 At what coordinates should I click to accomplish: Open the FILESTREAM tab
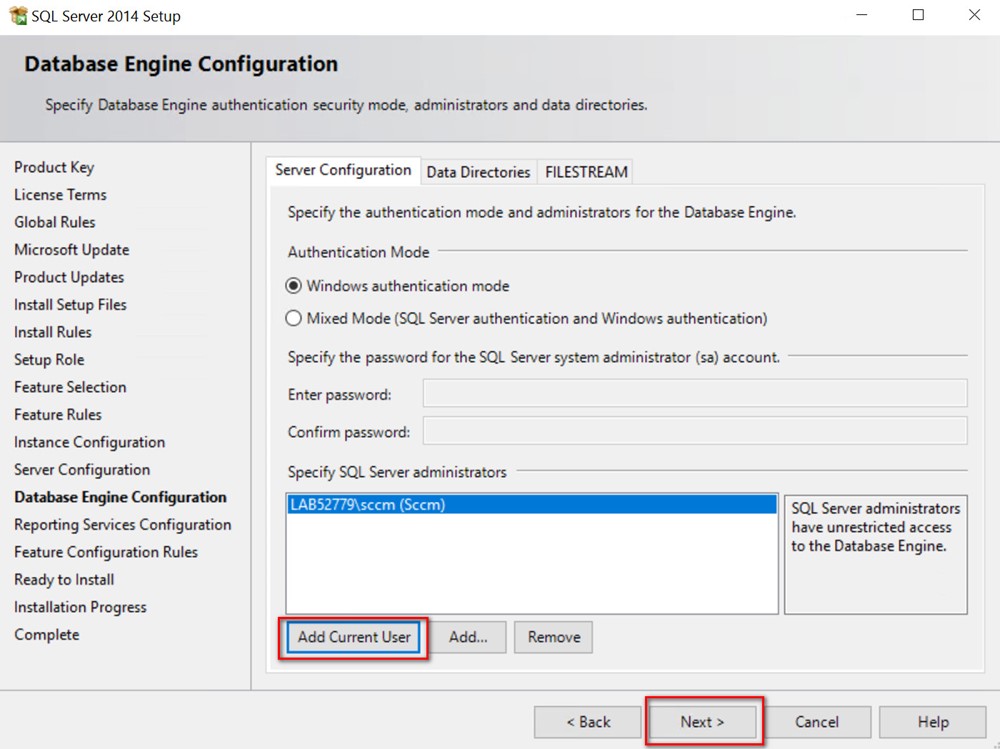pos(586,172)
